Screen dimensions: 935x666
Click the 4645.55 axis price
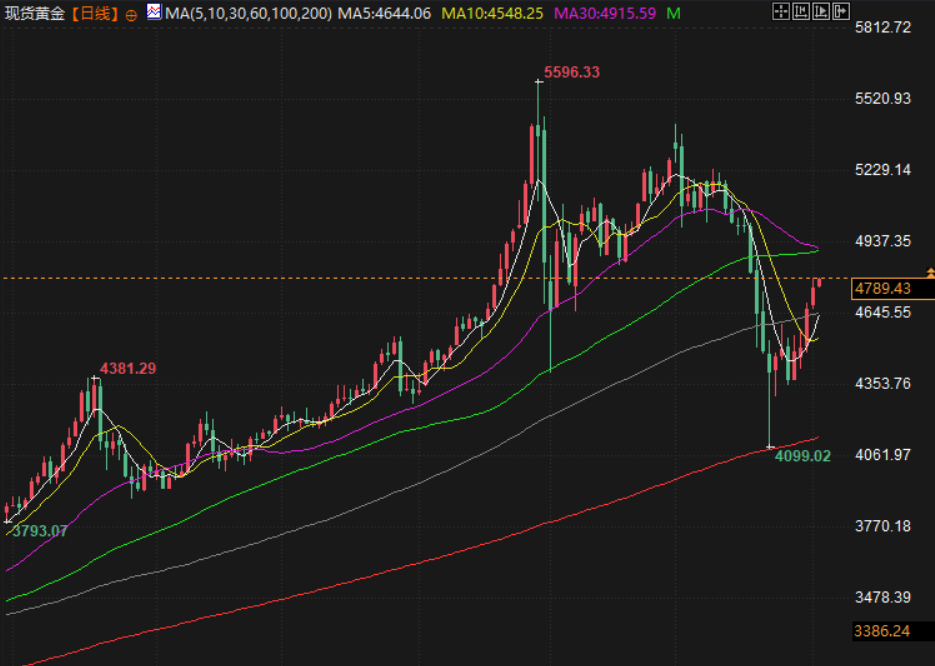coord(883,312)
